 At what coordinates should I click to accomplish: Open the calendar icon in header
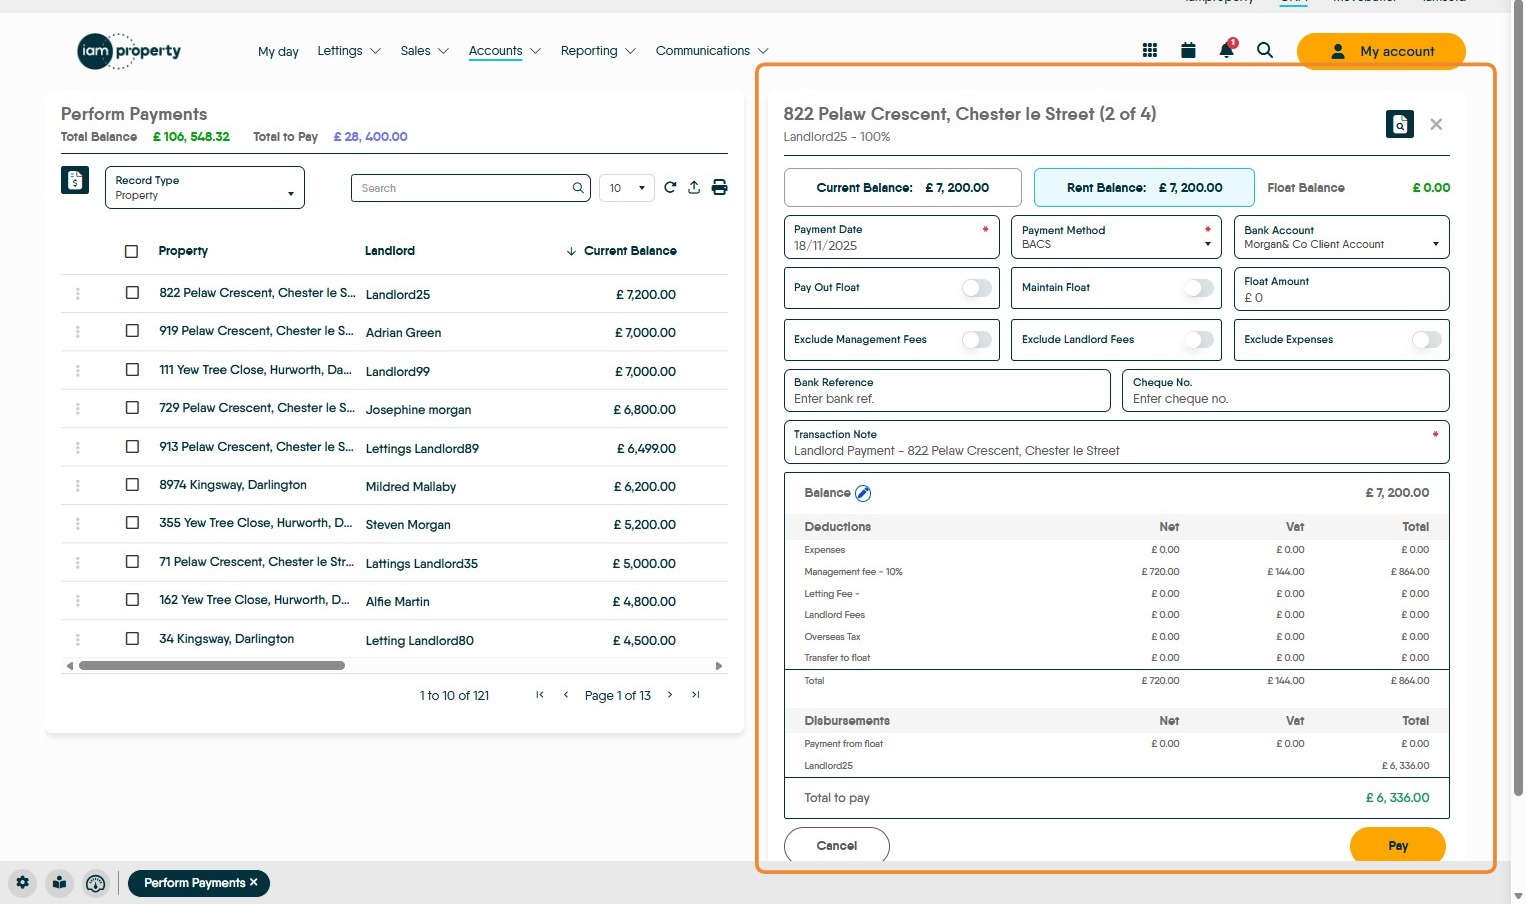1188,50
